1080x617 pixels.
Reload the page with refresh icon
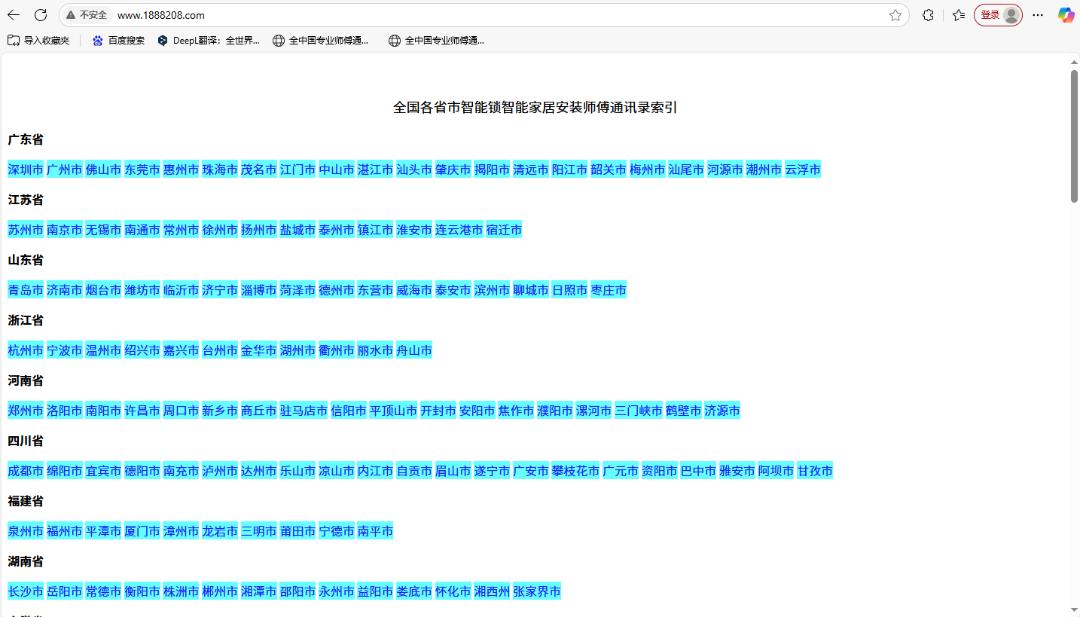click(x=41, y=14)
